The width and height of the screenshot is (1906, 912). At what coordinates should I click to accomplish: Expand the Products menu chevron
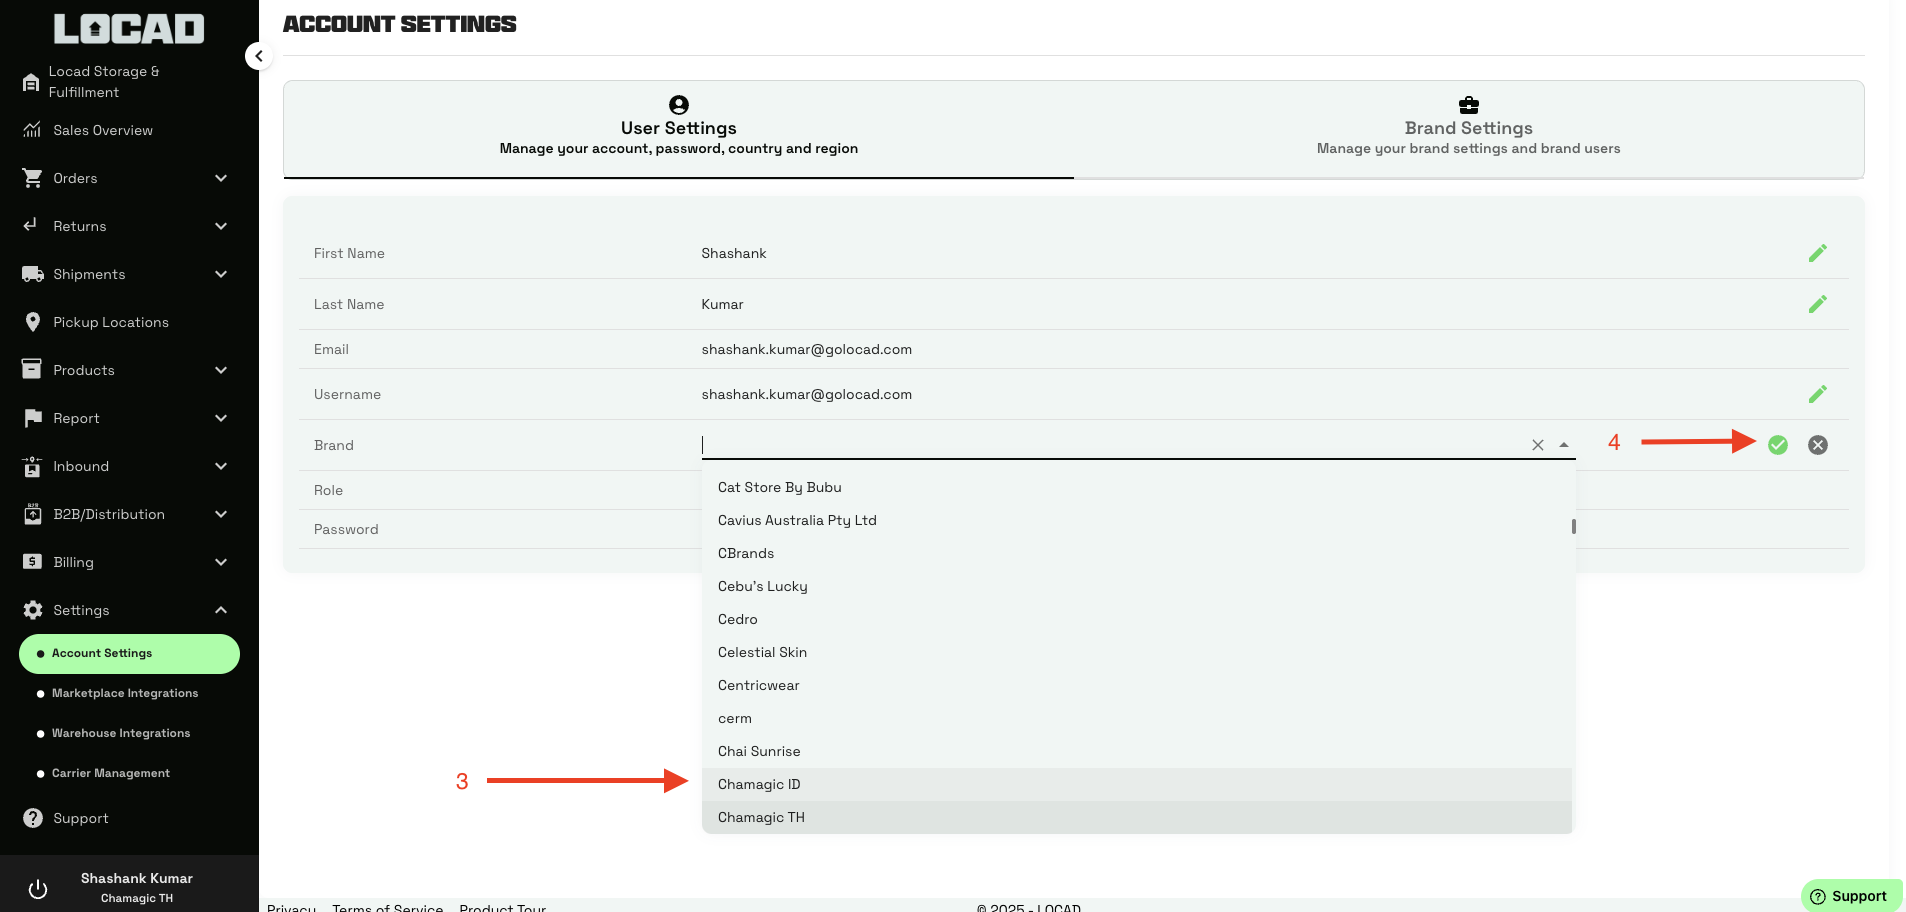221,370
